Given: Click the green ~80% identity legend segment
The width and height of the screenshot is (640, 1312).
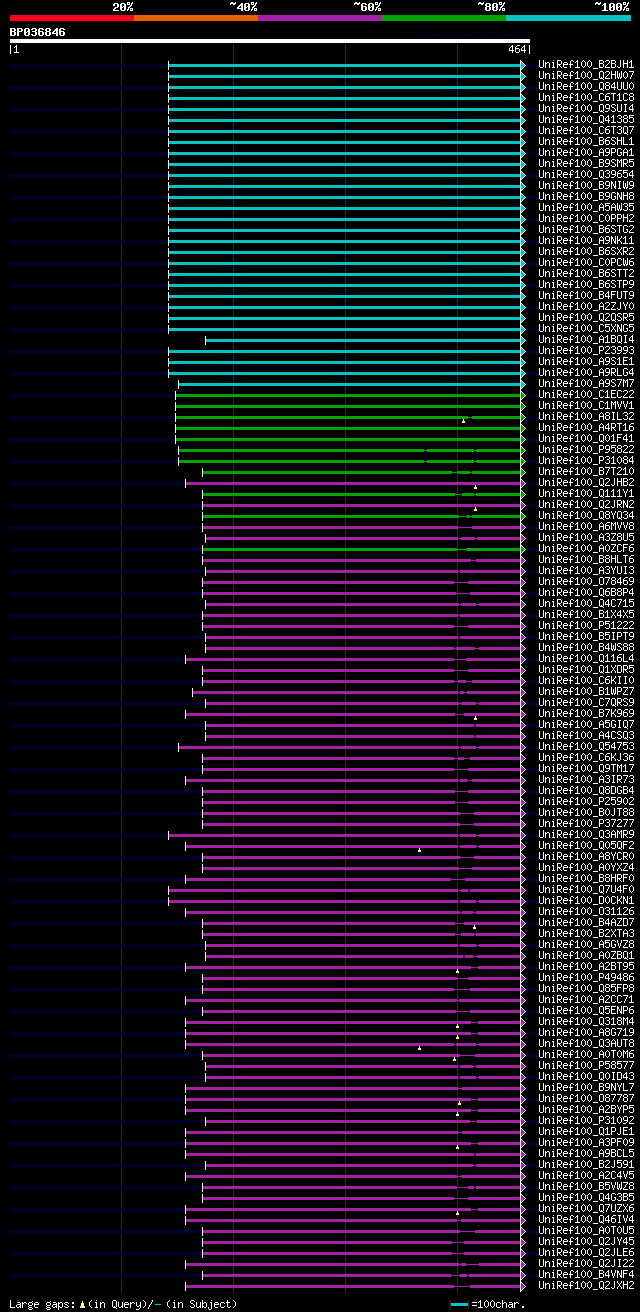Looking at the screenshot, I should (x=444, y=18).
